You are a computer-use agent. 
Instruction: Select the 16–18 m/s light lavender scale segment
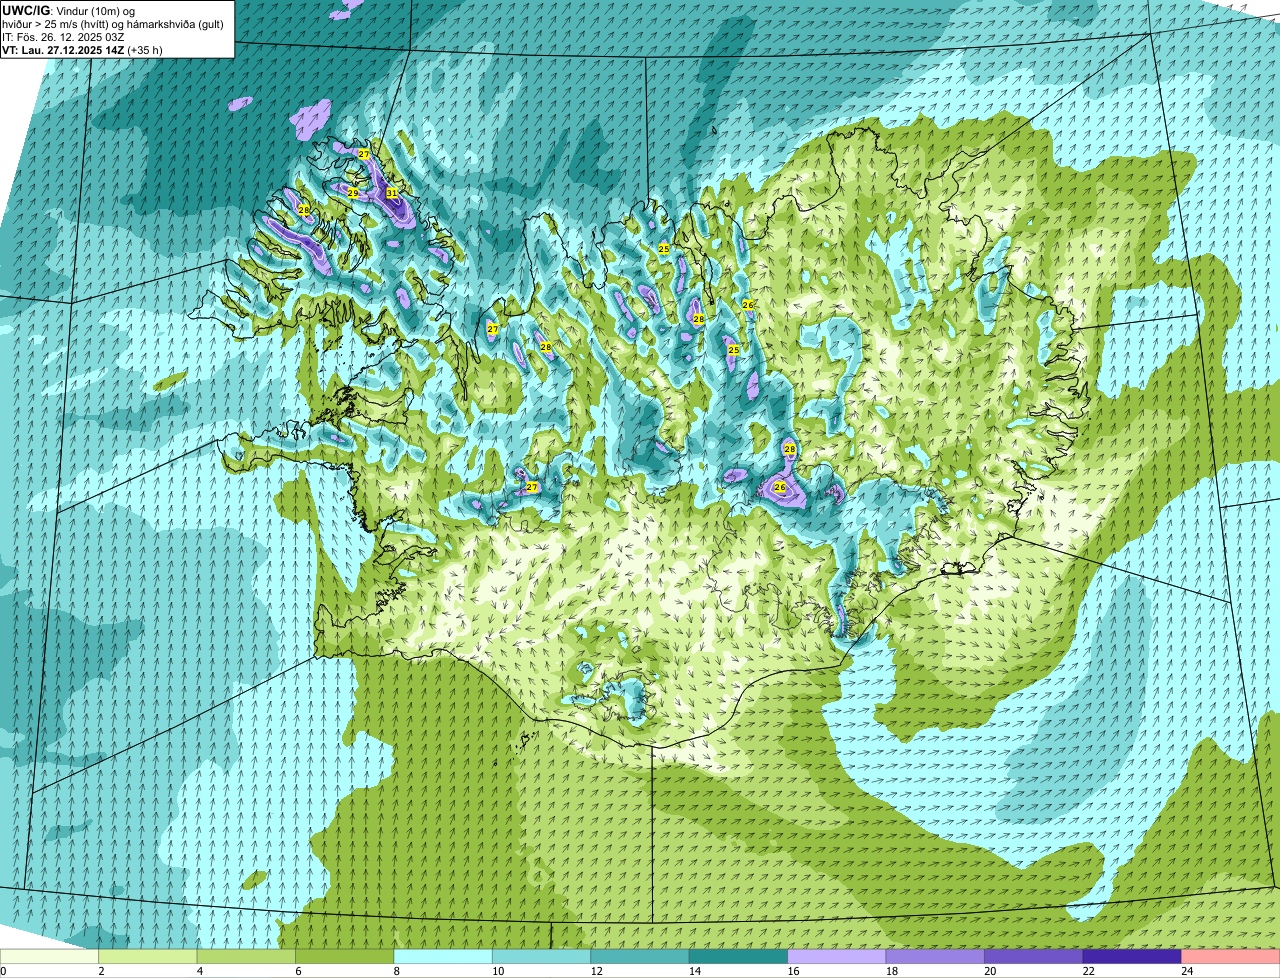(x=837, y=956)
